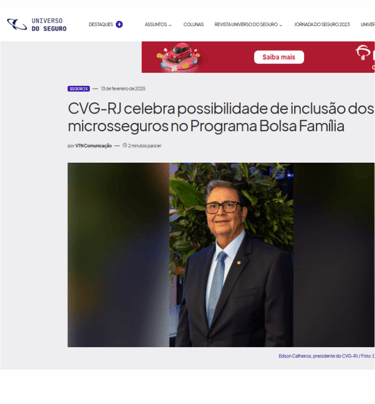Click the Bradesco logo in banner
Image resolution: width=375 pixels, height=404 pixels.
coord(363,53)
